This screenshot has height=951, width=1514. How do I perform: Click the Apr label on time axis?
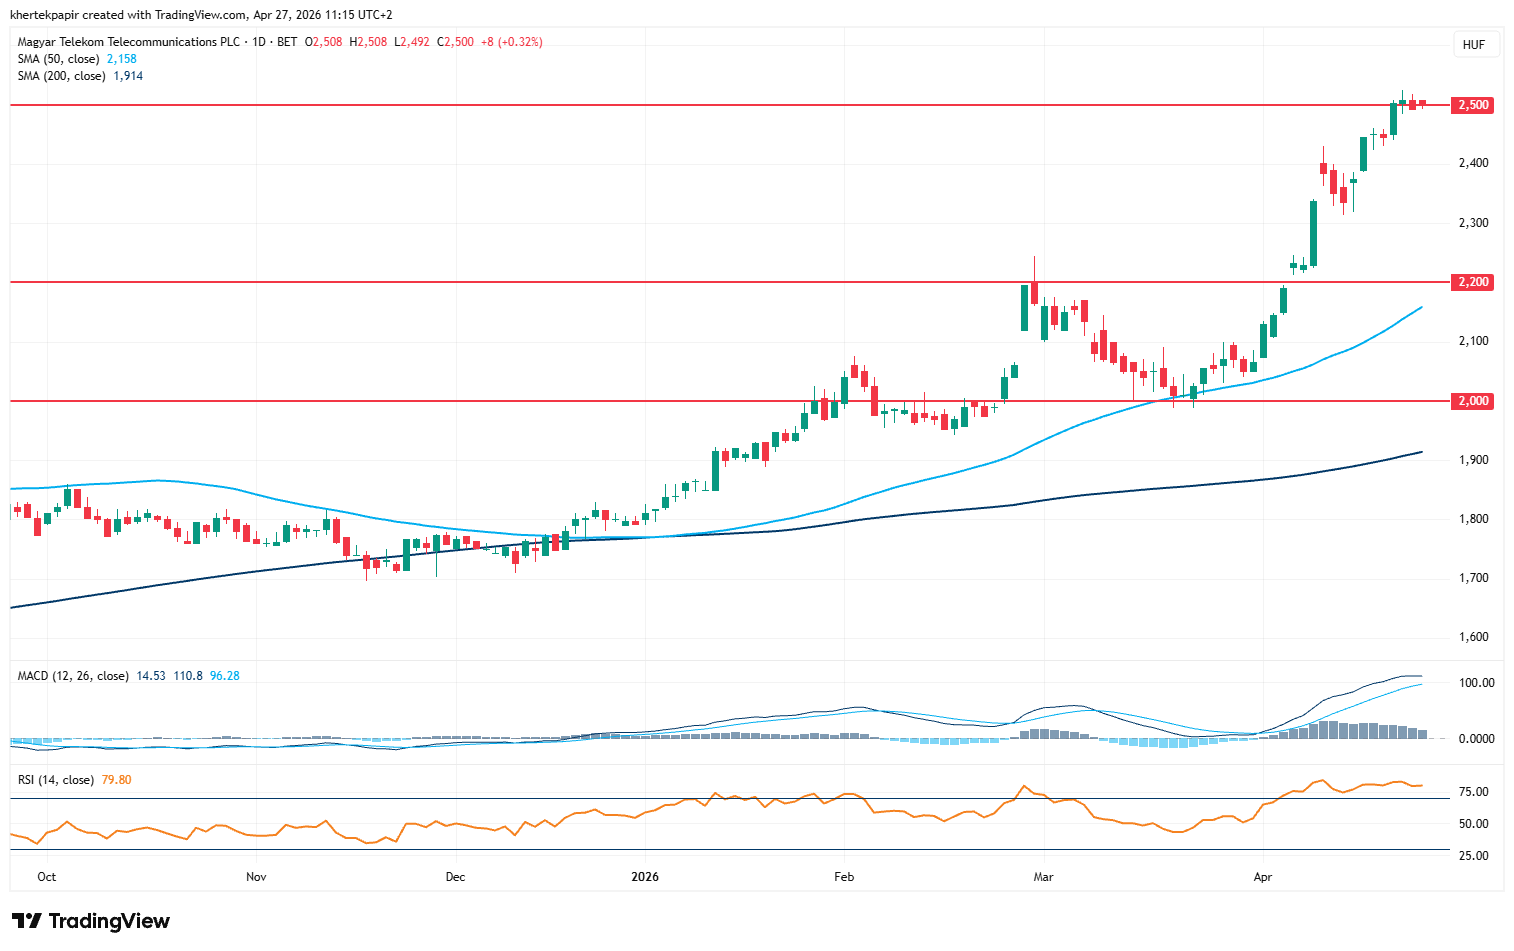click(1263, 877)
